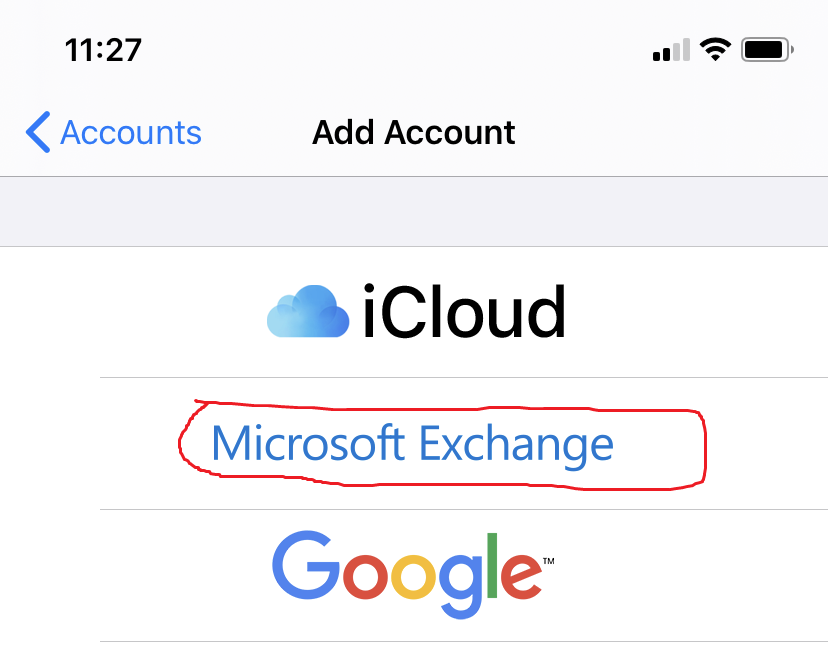Tap the blue capital G of Google
The image size is (828, 649).
(x=306, y=565)
